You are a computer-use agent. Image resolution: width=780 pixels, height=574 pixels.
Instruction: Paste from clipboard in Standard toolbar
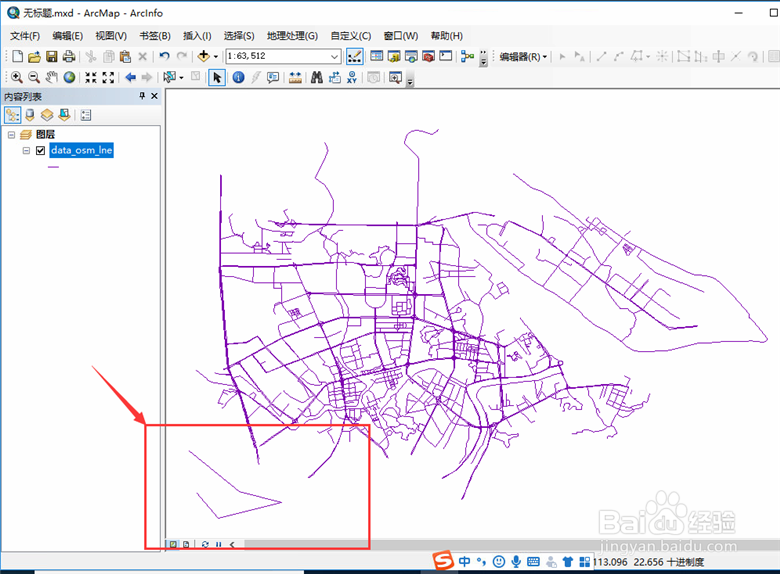[x=125, y=57]
